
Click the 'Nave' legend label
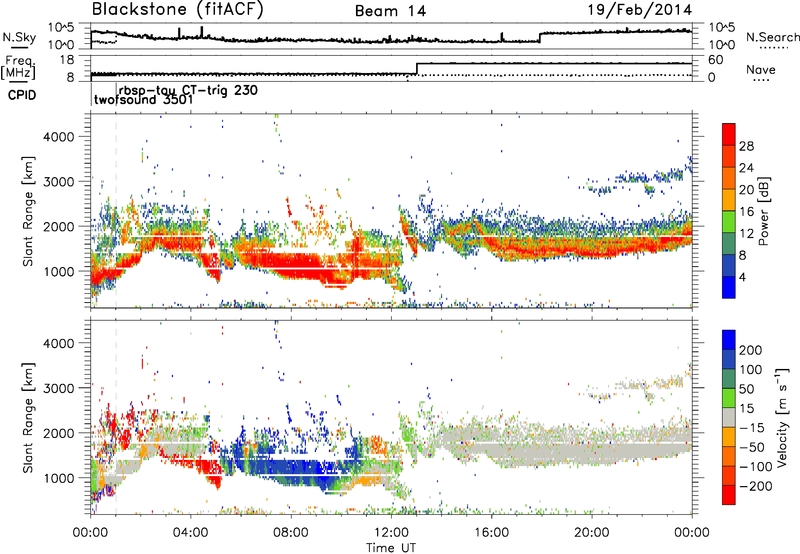click(x=761, y=69)
